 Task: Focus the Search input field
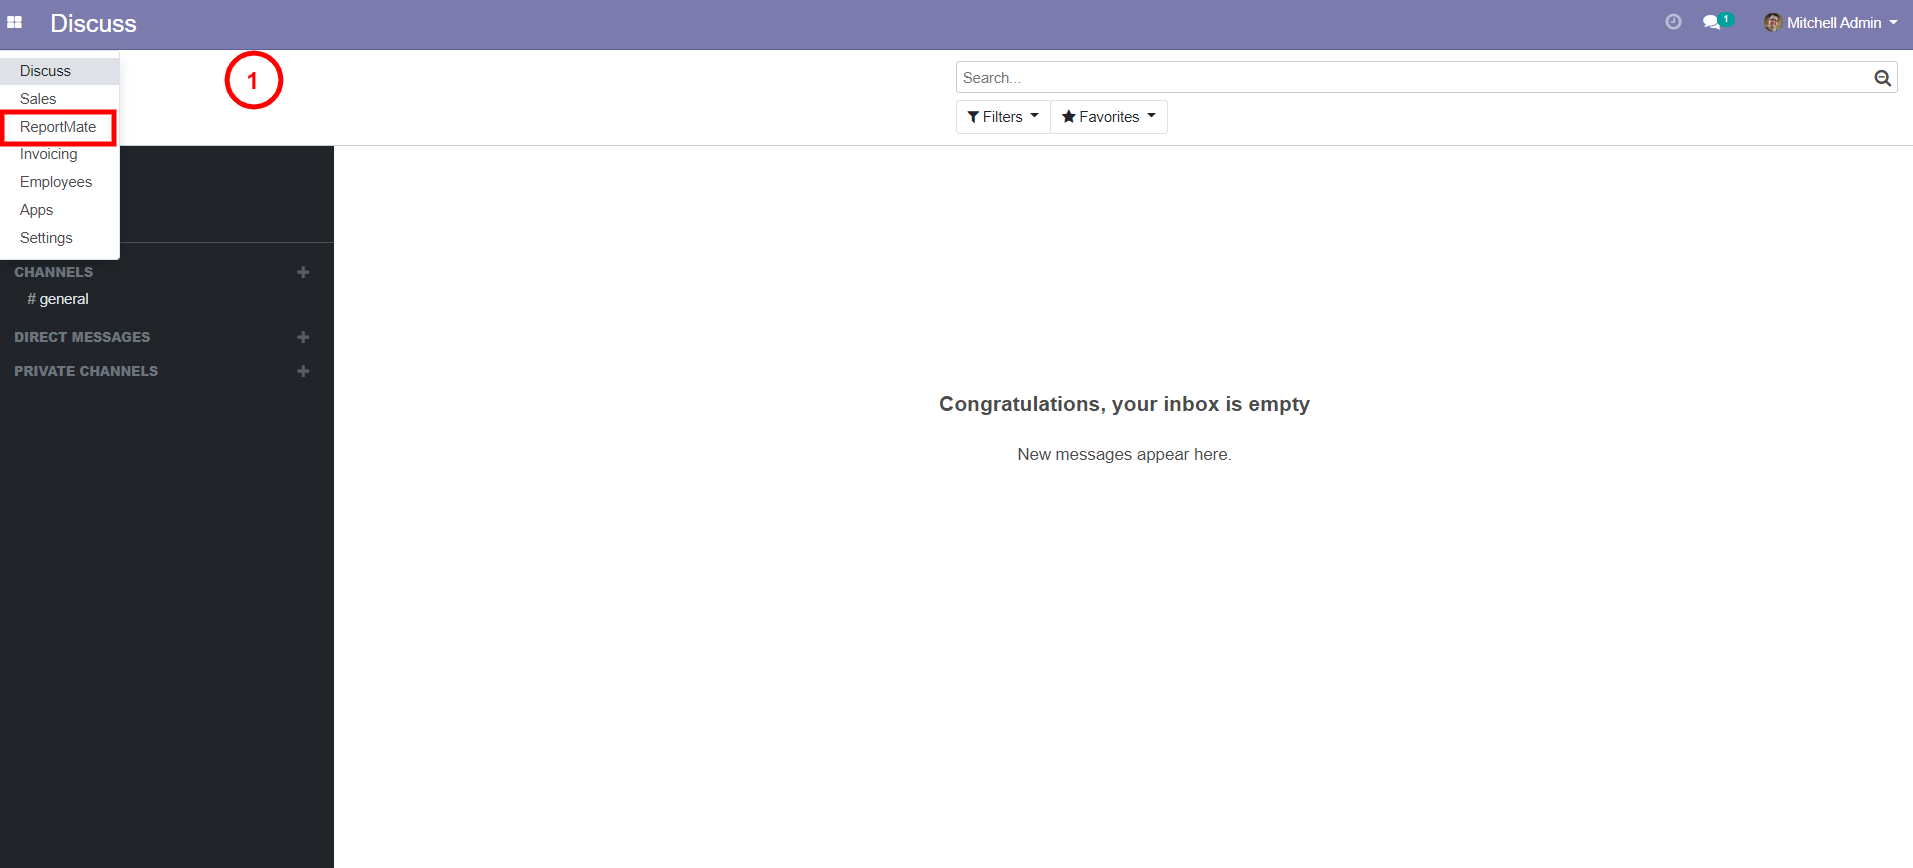point(1410,78)
